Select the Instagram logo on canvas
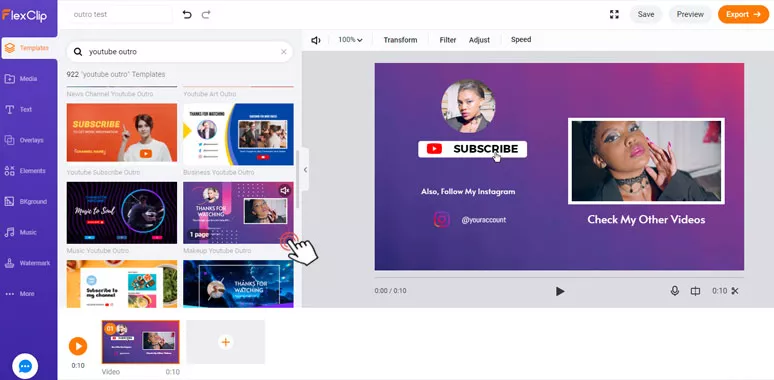Viewport: 774px width, 380px height. (x=442, y=220)
